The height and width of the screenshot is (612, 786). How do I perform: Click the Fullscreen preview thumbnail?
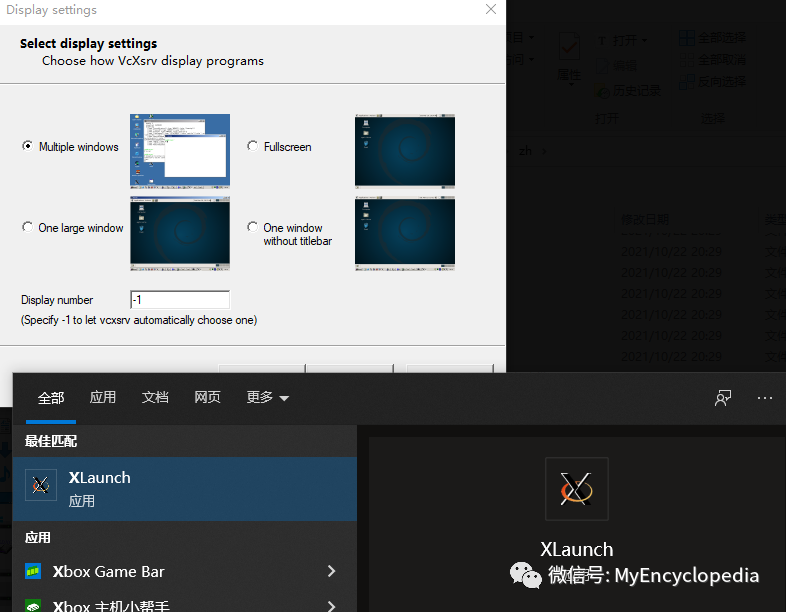[405, 151]
